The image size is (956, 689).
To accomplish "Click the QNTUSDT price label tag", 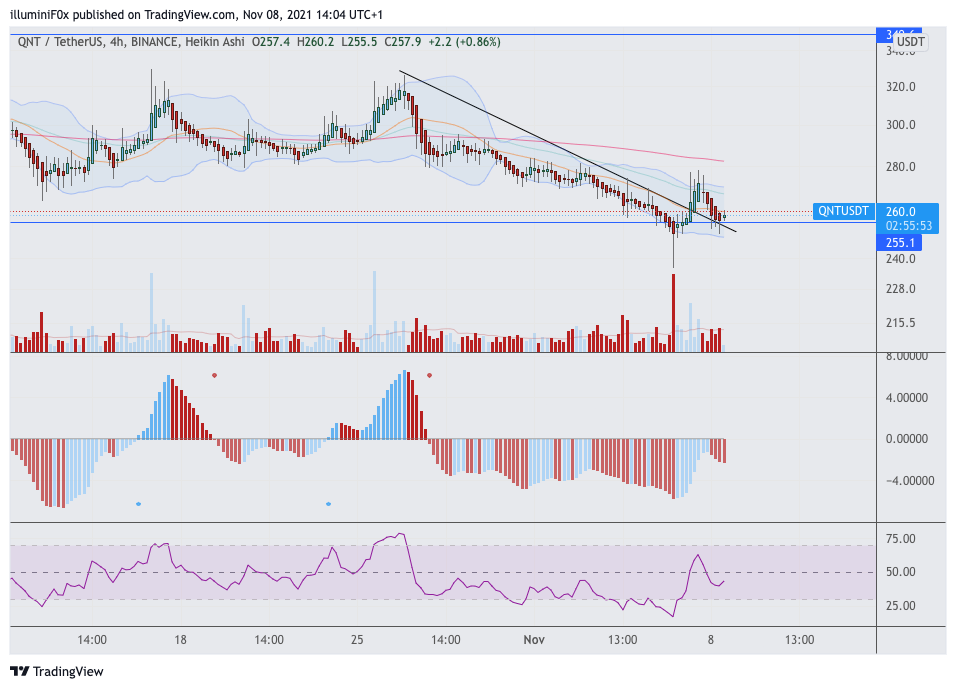I will 843,211.
